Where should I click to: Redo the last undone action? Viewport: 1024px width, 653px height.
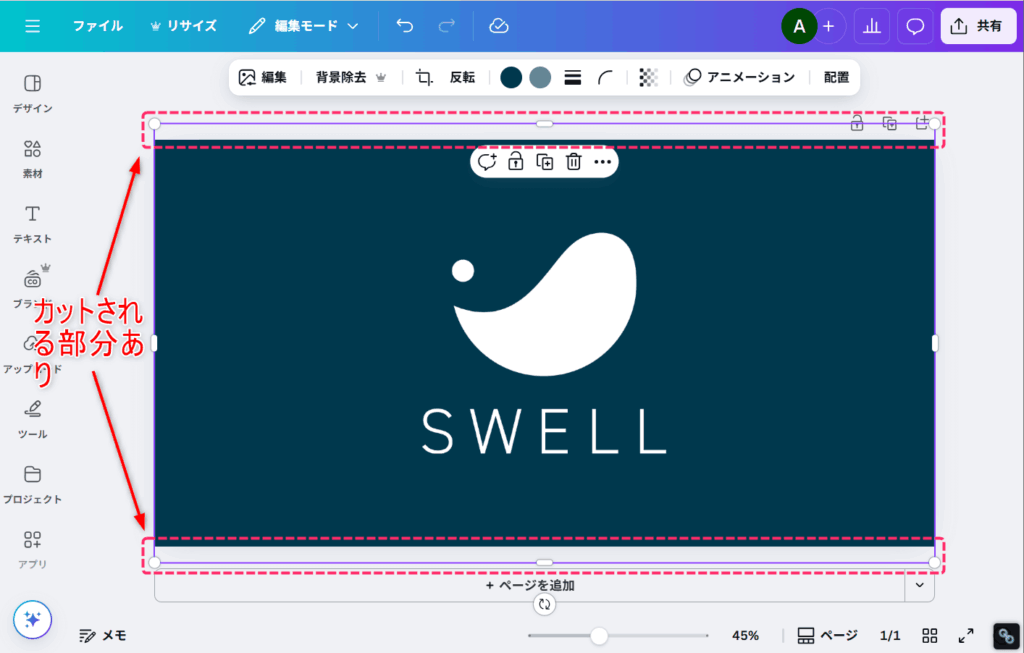447,26
